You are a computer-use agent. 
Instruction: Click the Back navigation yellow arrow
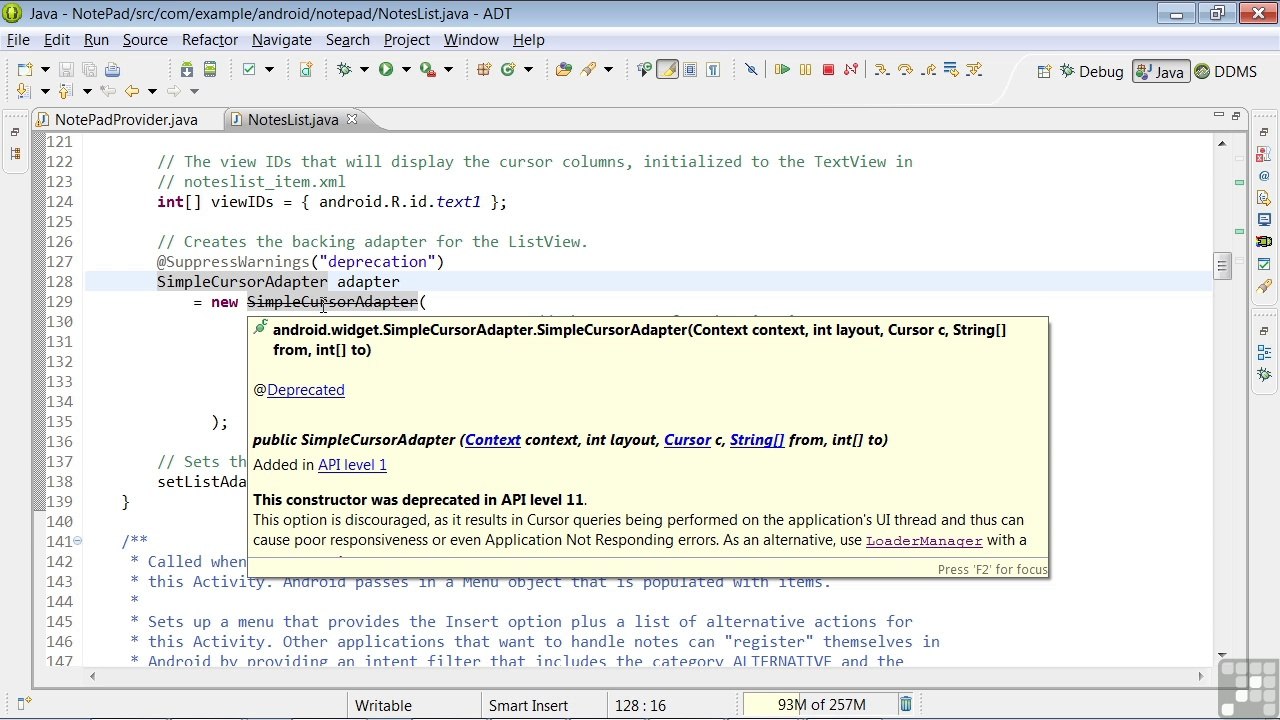point(131,91)
